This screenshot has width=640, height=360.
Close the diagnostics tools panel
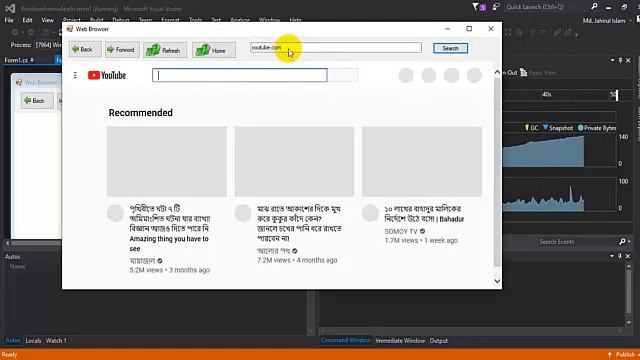pos(628,60)
